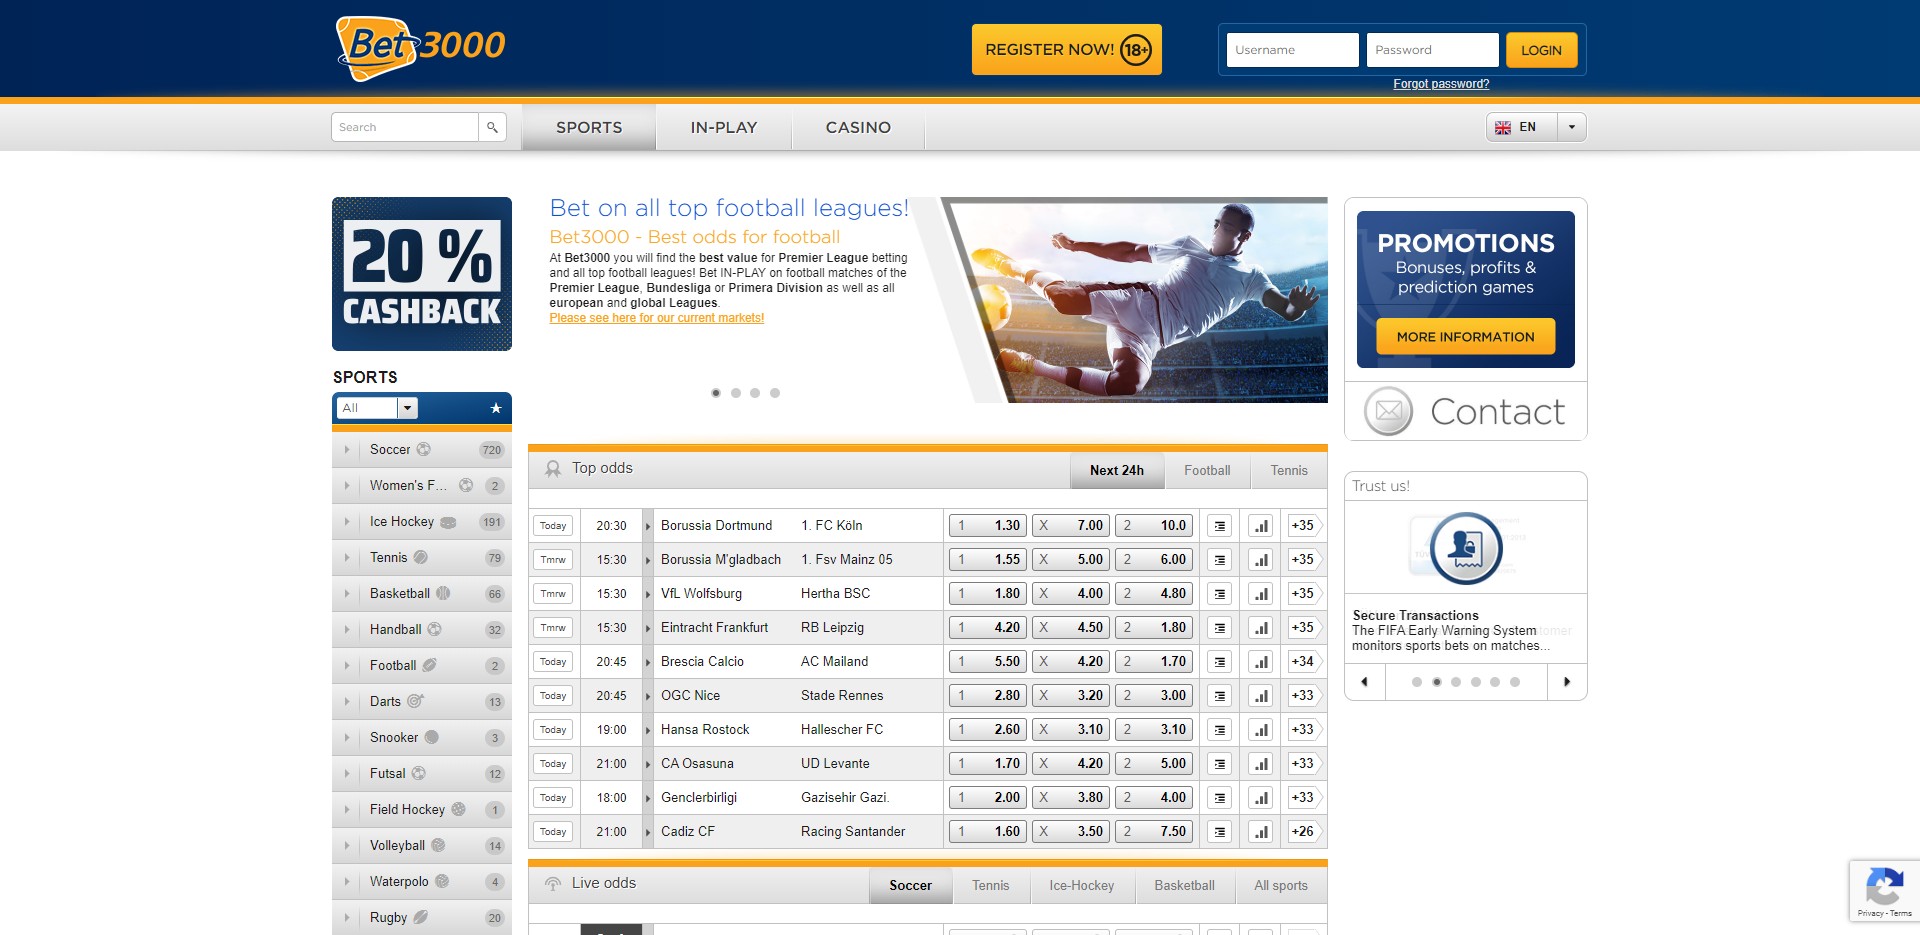
Task: Click the 20% Cashback banner
Action: (422, 274)
